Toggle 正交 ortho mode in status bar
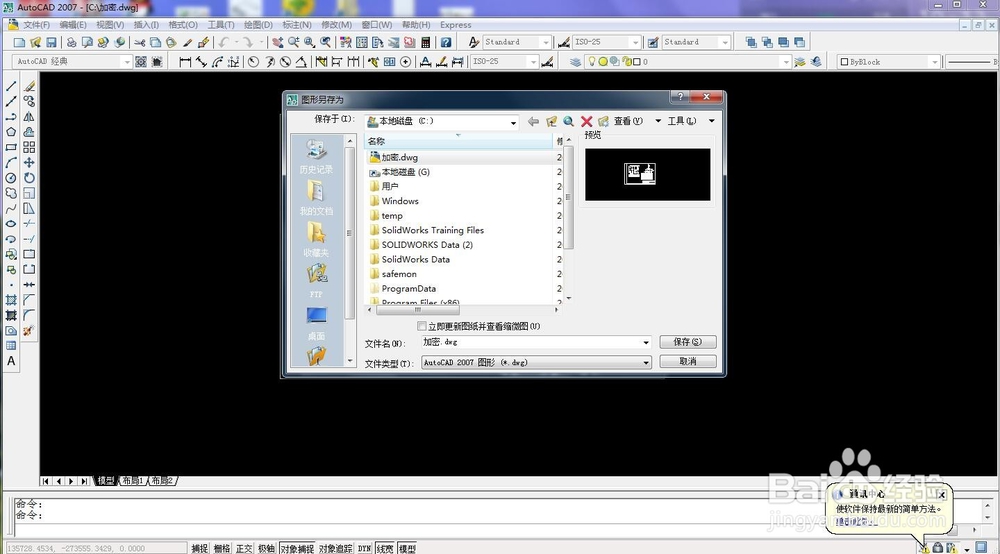 244,548
